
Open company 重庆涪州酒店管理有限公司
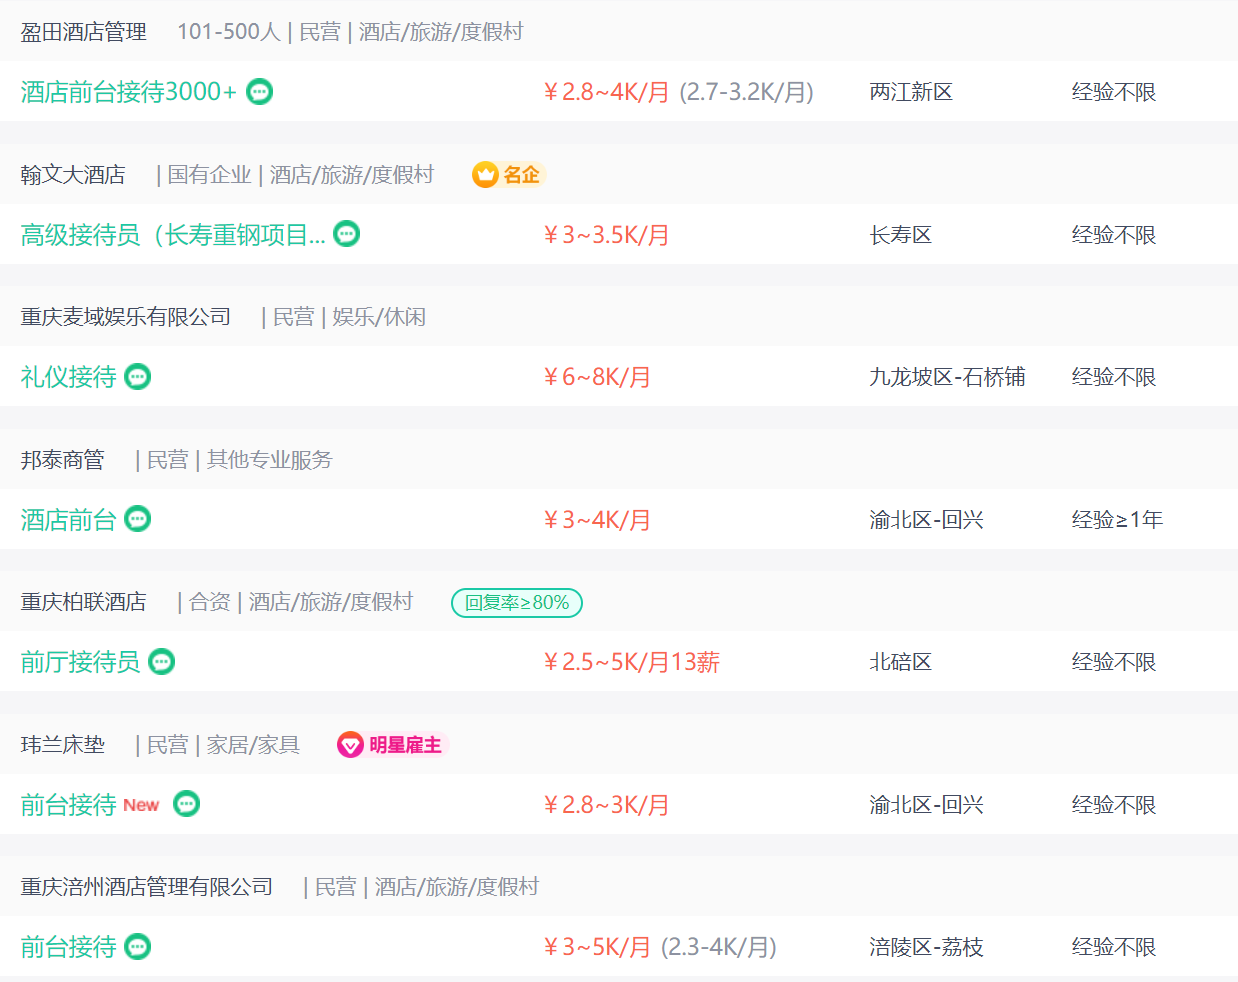tap(147, 887)
